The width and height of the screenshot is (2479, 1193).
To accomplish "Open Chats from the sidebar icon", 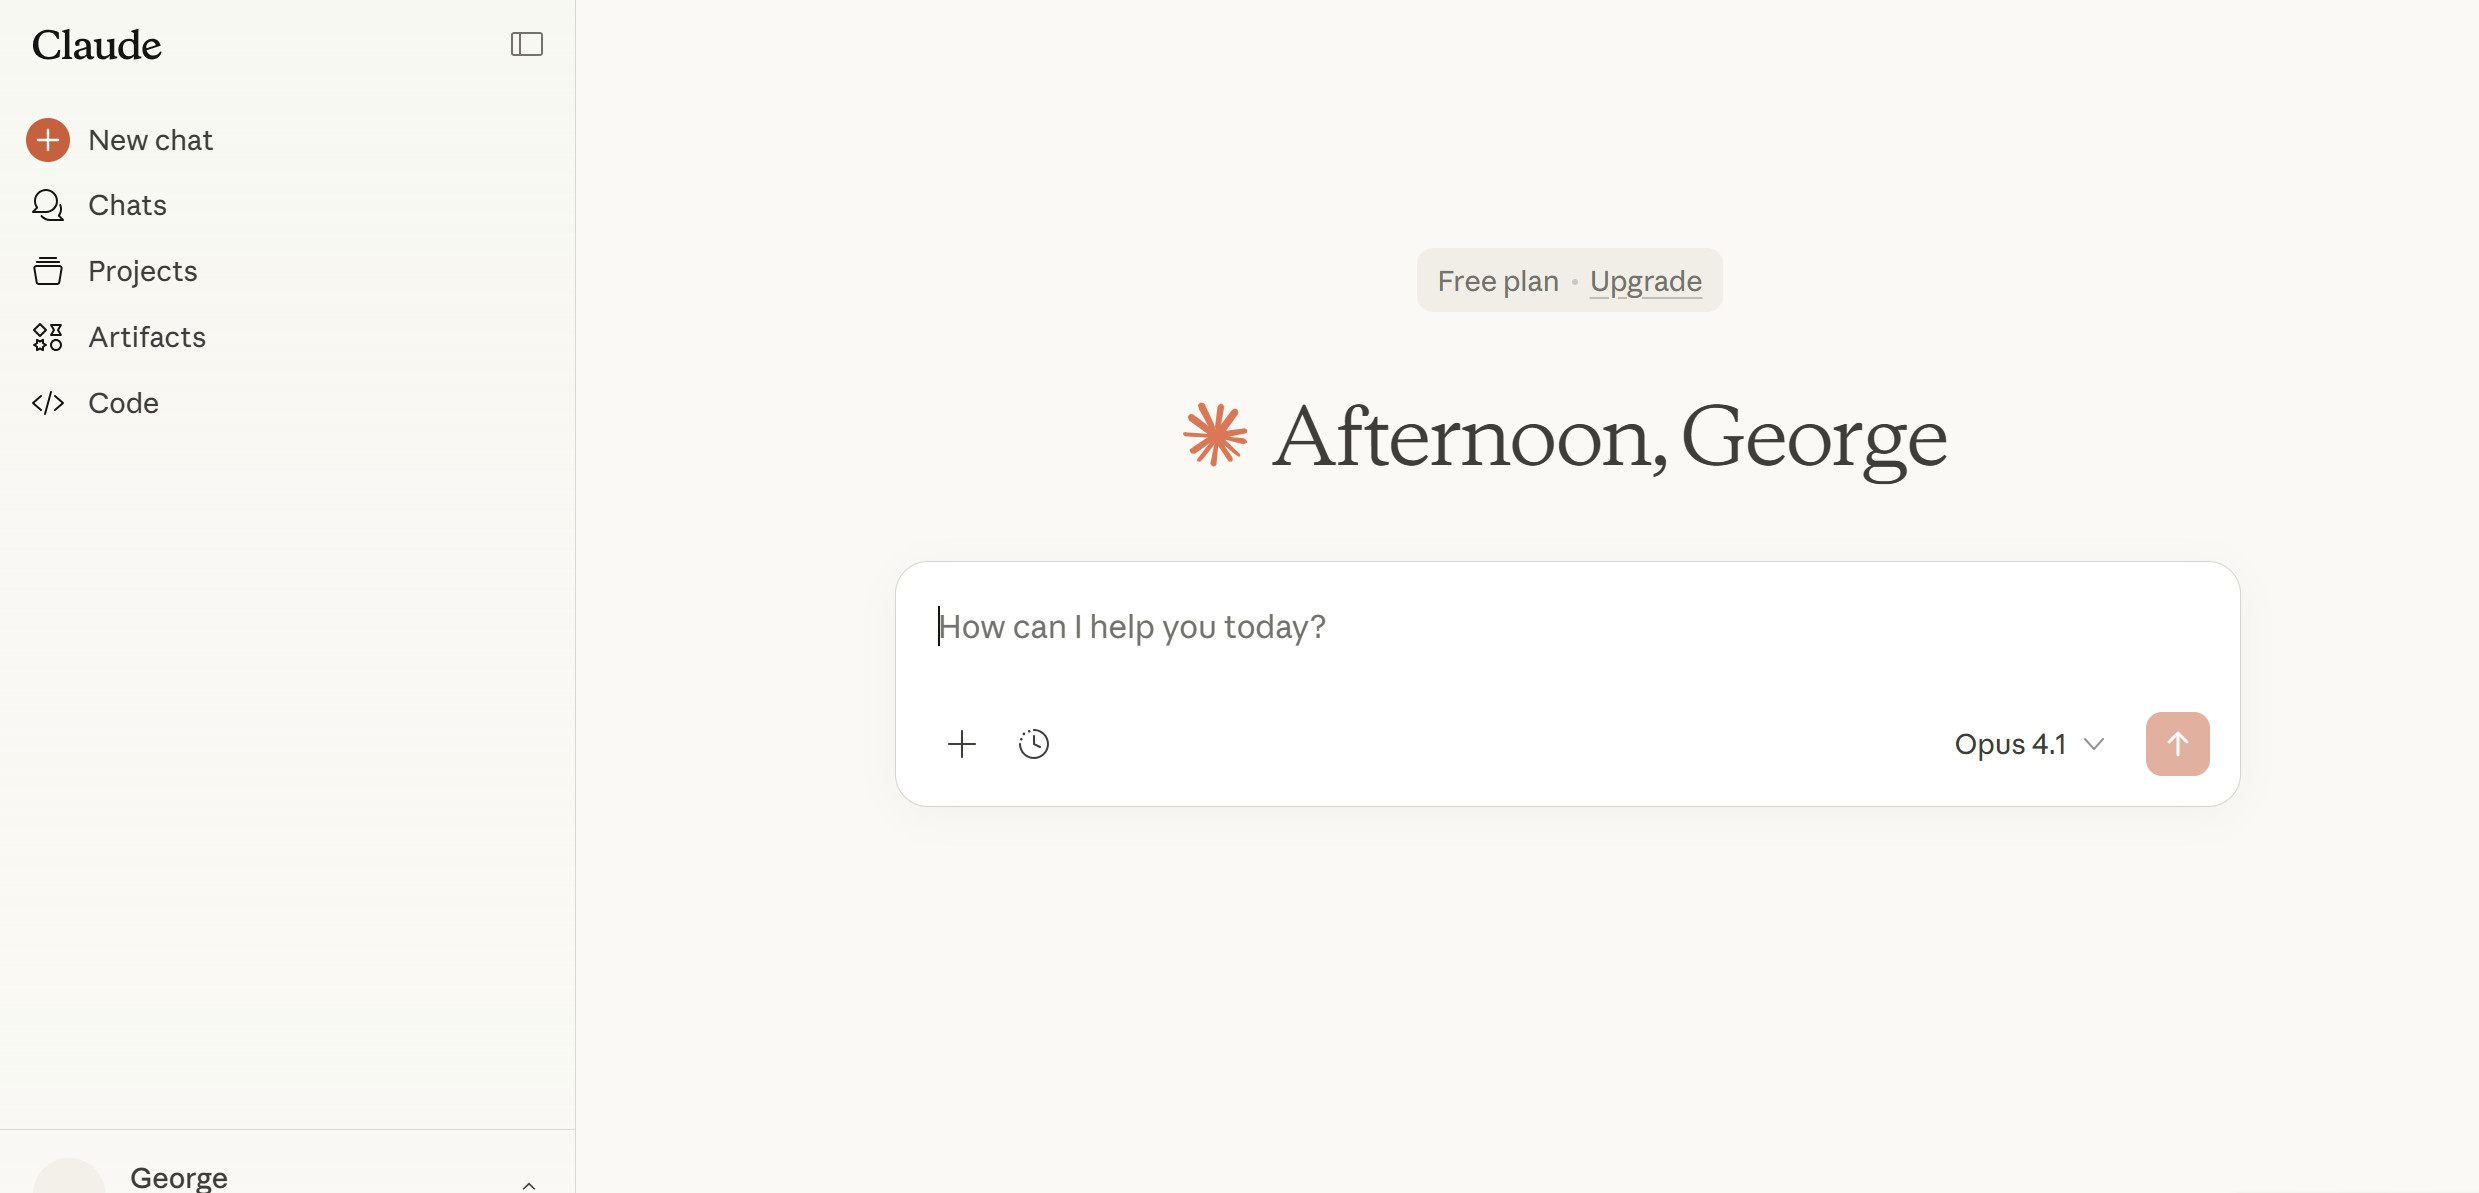I will [48, 205].
